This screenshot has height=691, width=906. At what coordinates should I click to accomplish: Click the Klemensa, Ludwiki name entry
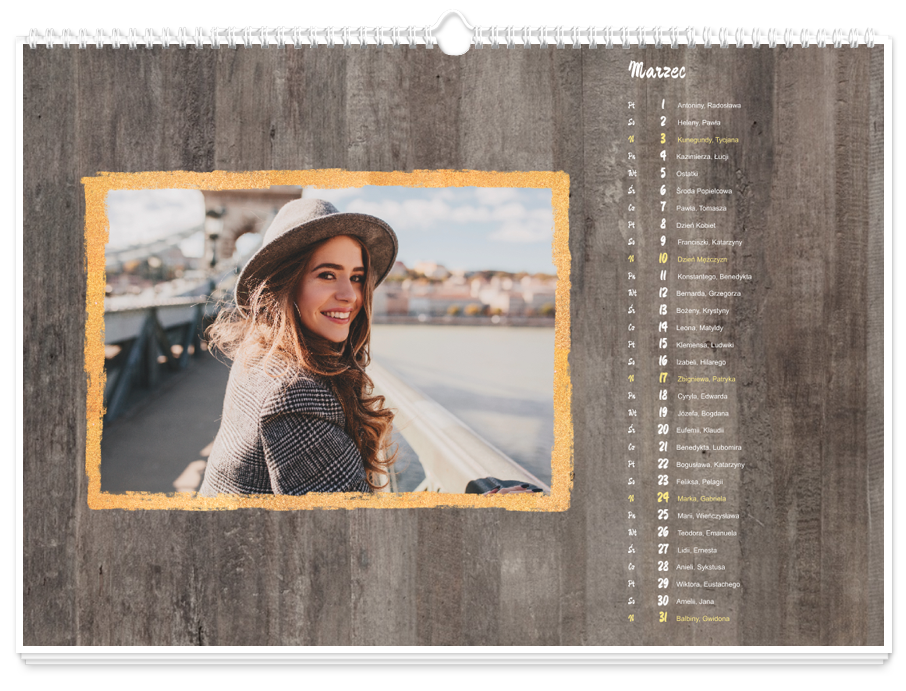pyautogui.click(x=706, y=345)
